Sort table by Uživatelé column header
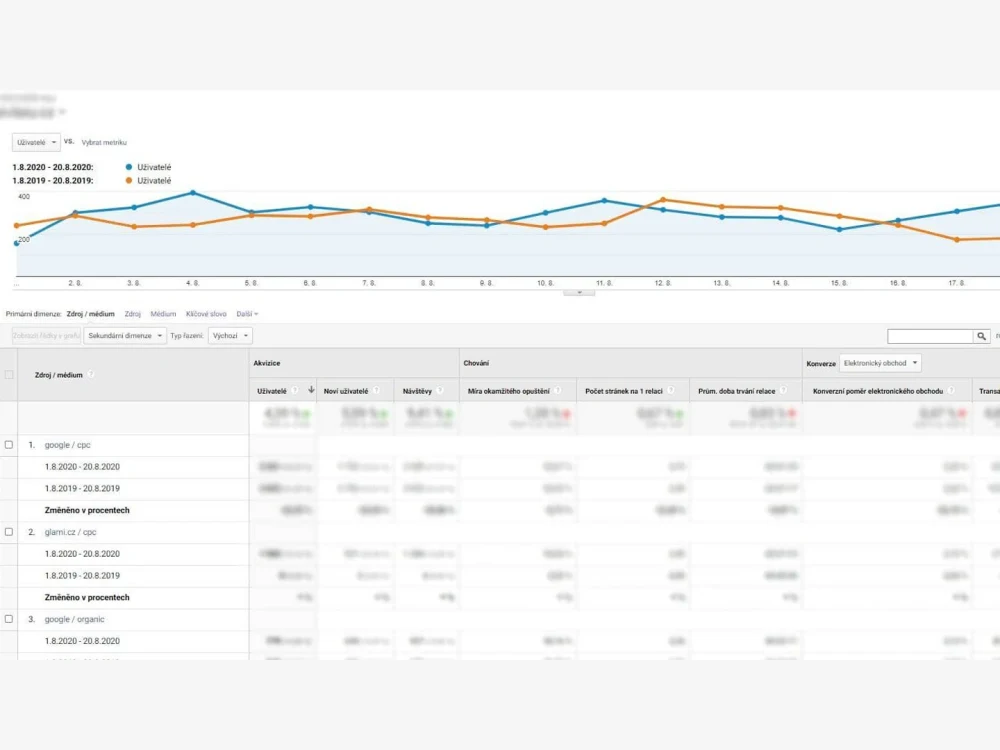Screen dimensions: 1000x750 [x=272, y=391]
